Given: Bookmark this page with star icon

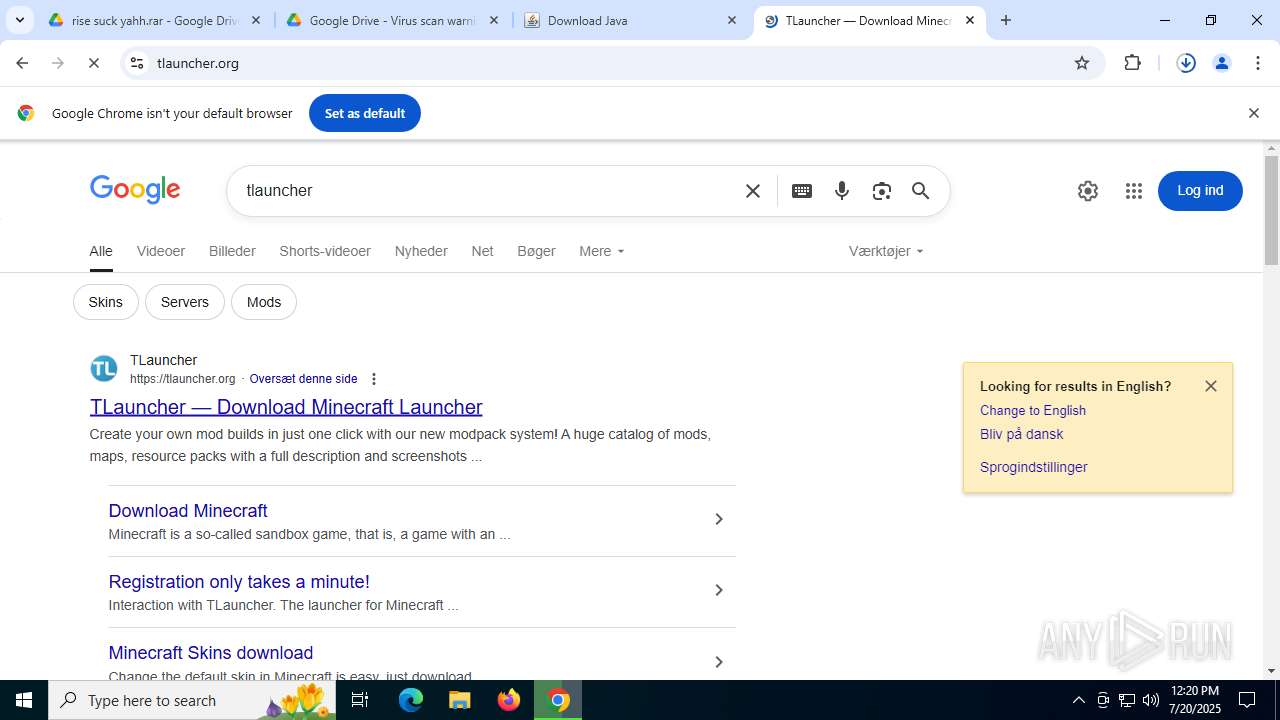Looking at the screenshot, I should tap(1082, 63).
